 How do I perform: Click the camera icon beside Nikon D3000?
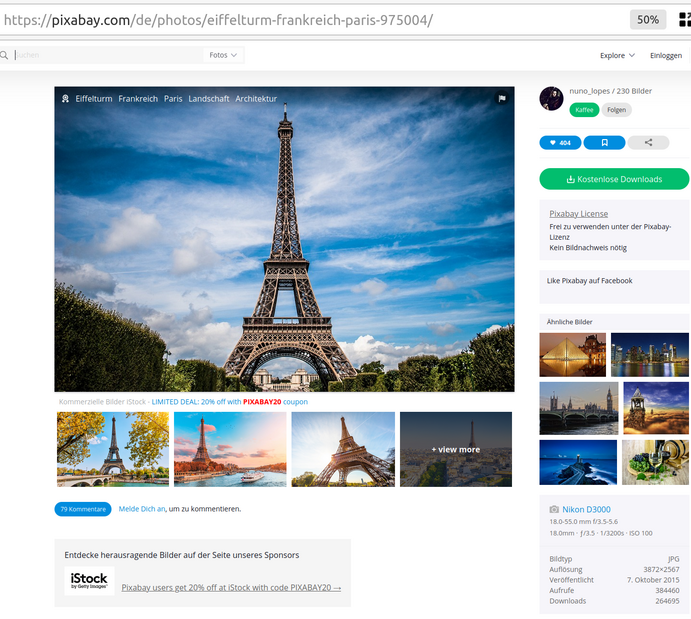click(x=554, y=509)
